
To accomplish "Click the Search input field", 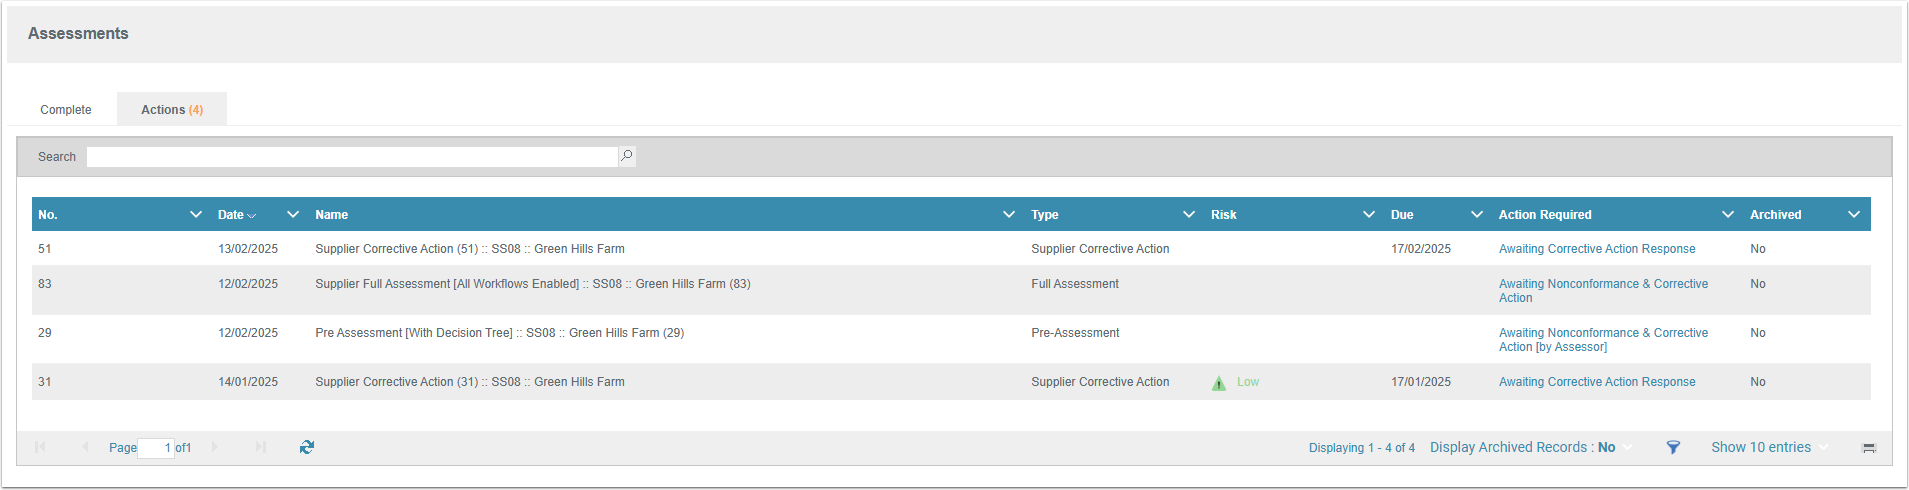I will pos(352,157).
